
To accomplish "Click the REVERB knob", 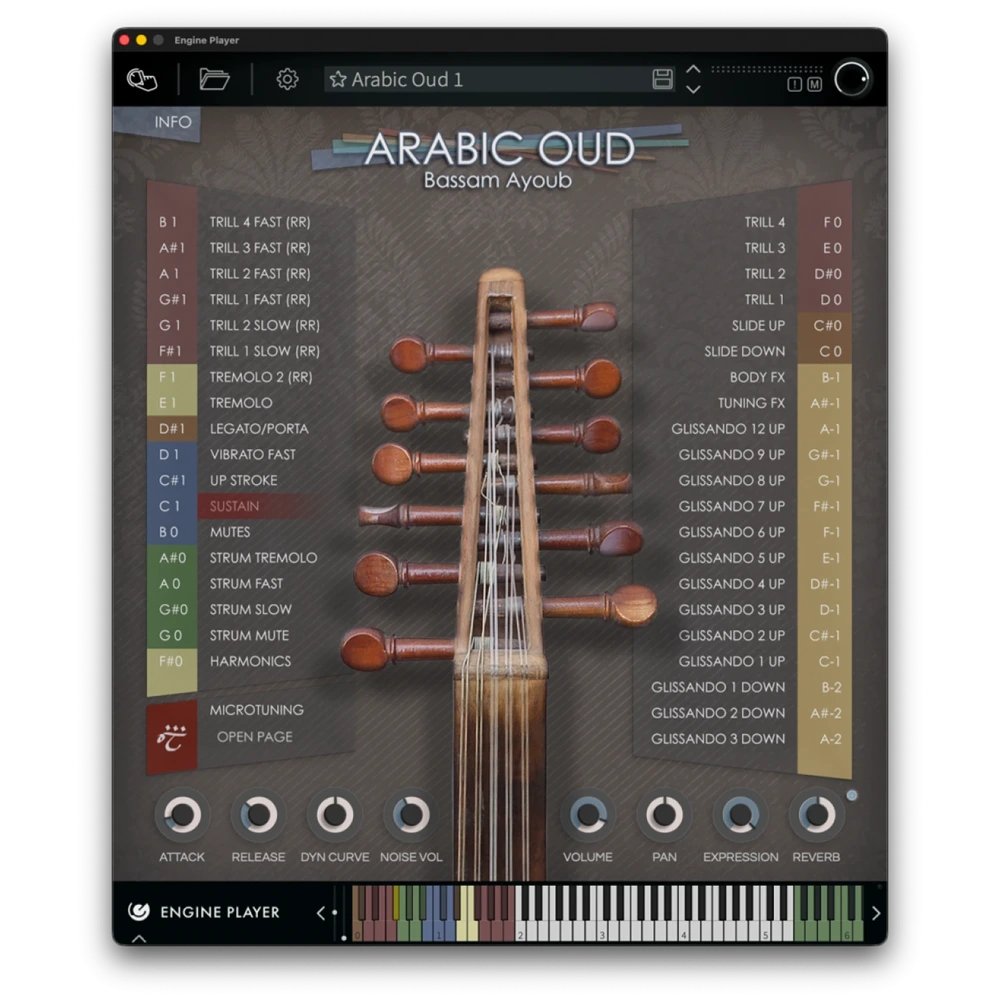I will coord(816,814).
